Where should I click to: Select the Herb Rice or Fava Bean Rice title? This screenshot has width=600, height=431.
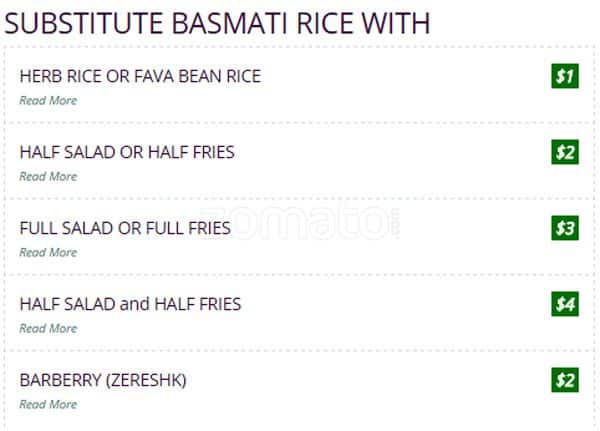pyautogui.click(x=140, y=76)
